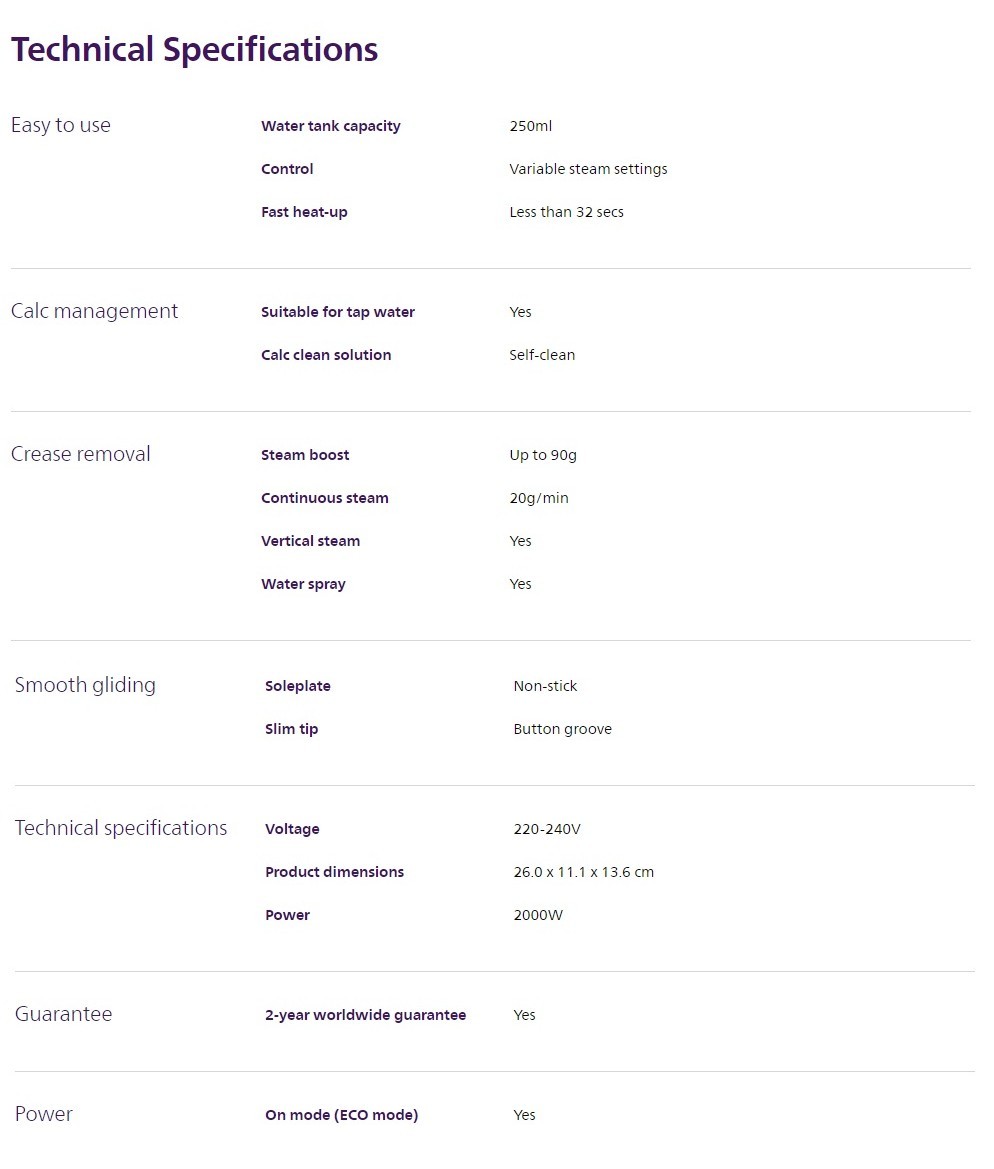This screenshot has width=994, height=1169.
Task: Click the Water tank capacity label
Action: [x=330, y=126]
